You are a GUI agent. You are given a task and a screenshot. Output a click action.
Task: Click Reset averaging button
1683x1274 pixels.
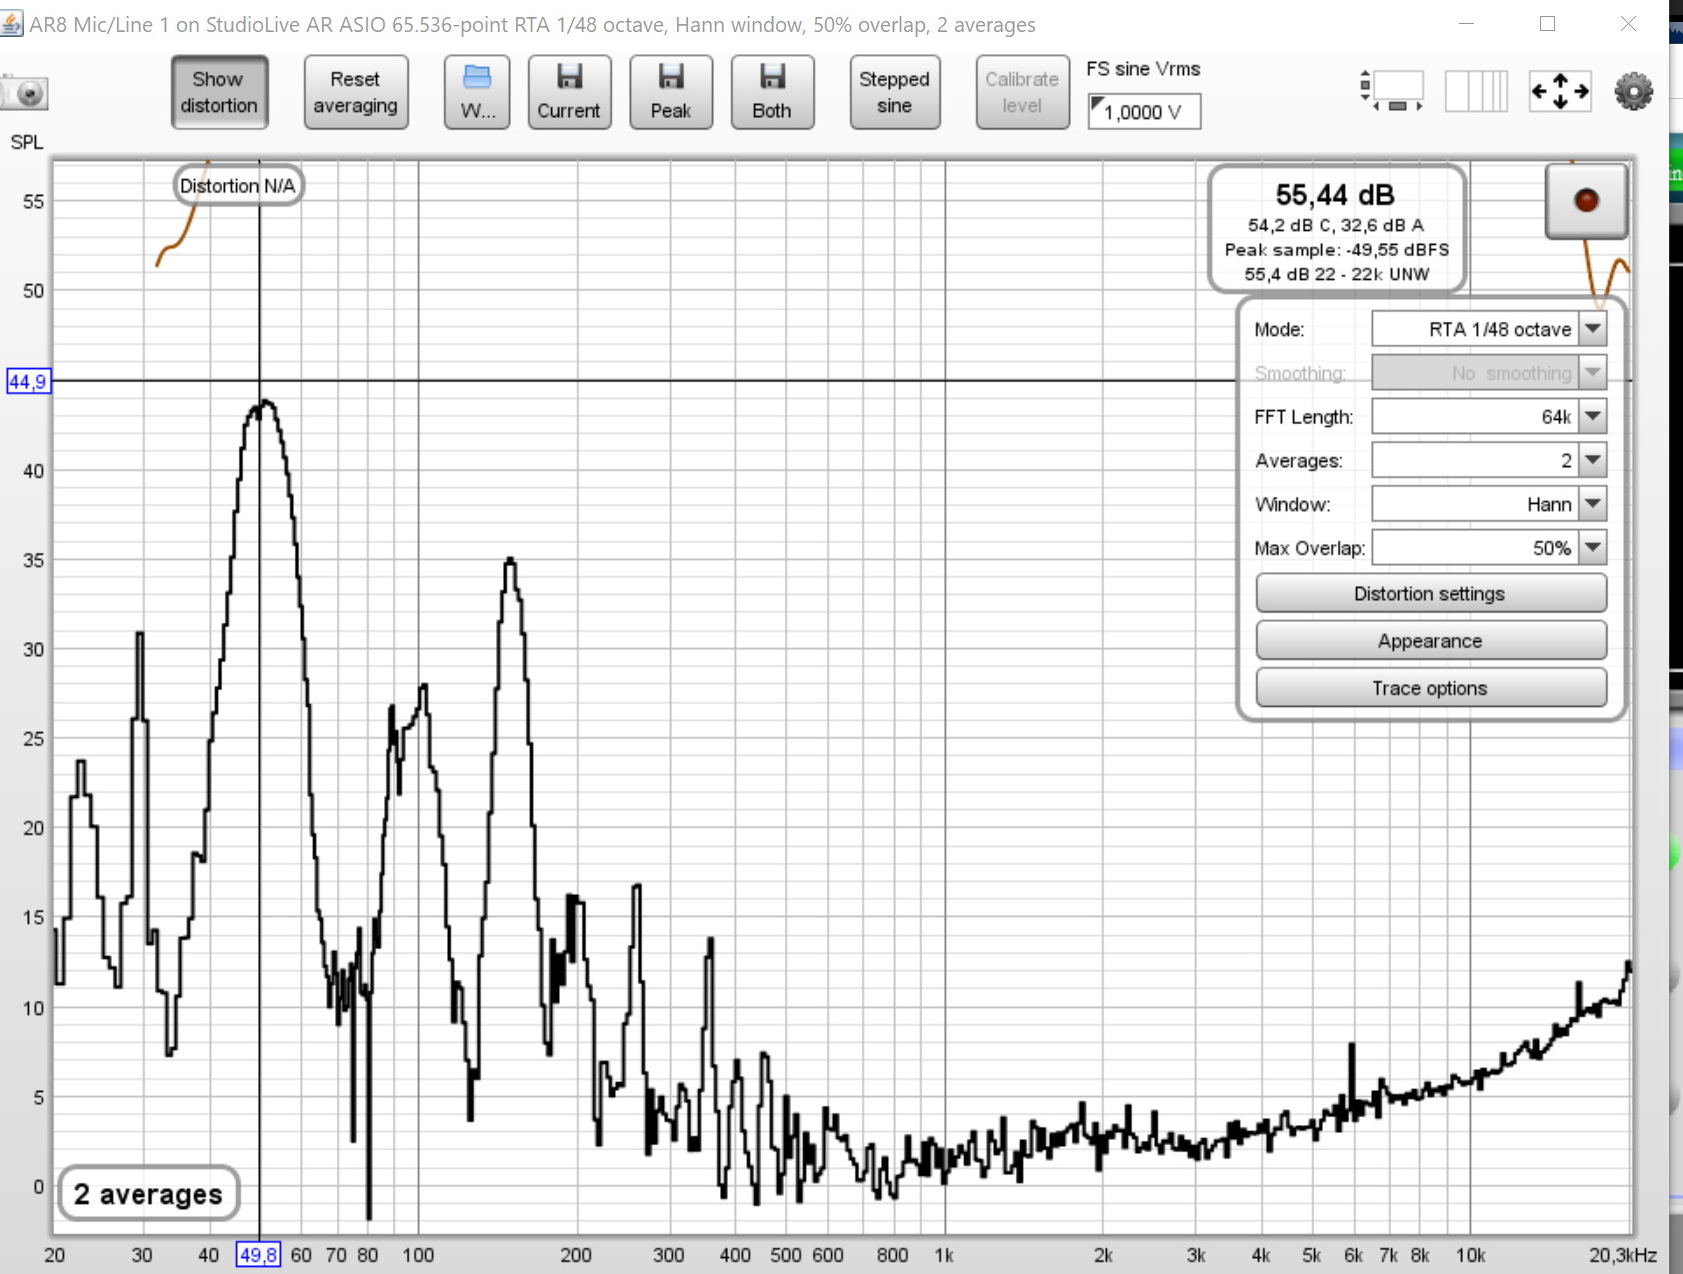pos(355,92)
